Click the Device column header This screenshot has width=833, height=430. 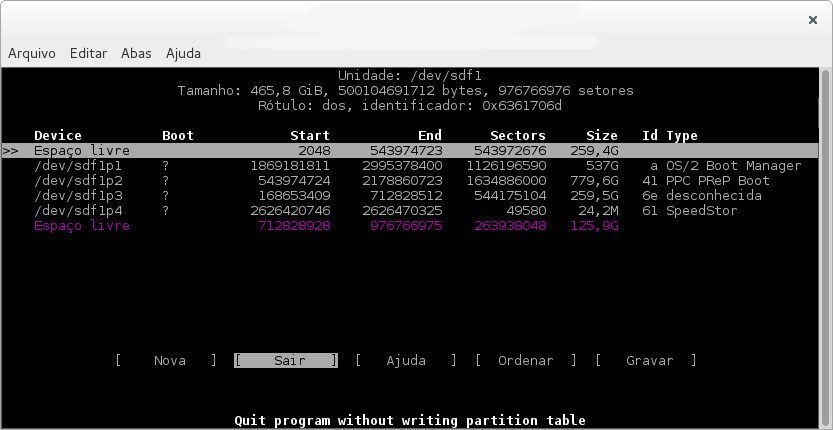coord(58,136)
